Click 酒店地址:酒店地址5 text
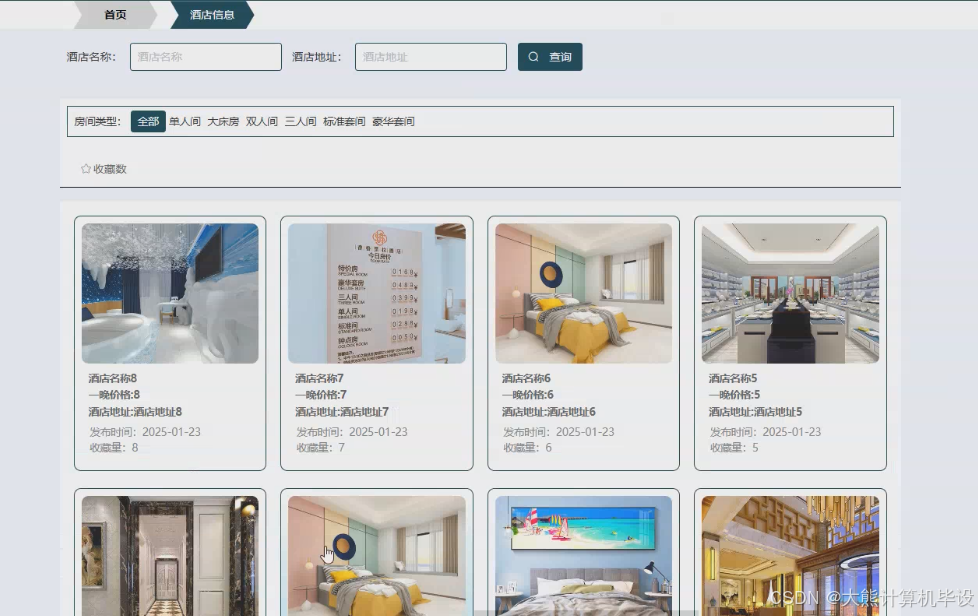The image size is (978, 616). pyautogui.click(x=756, y=411)
